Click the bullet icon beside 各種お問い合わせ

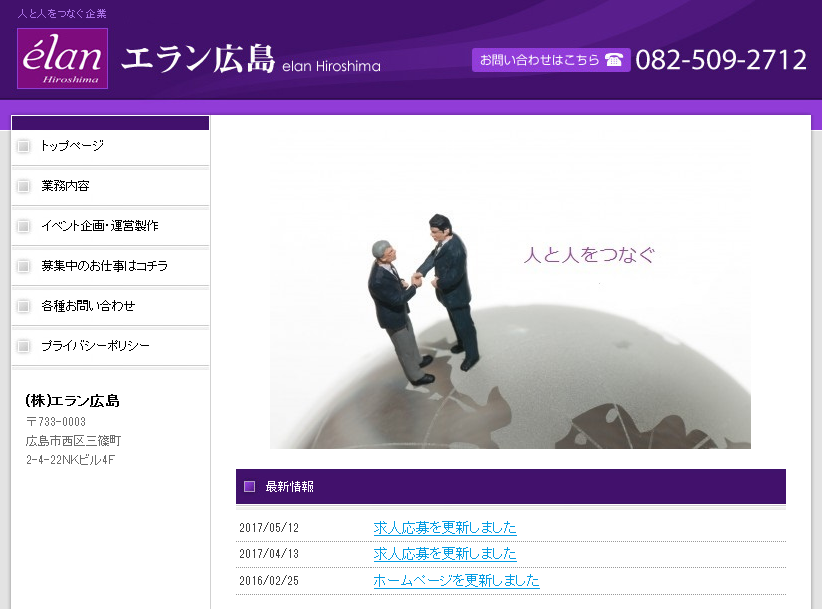pos(24,306)
